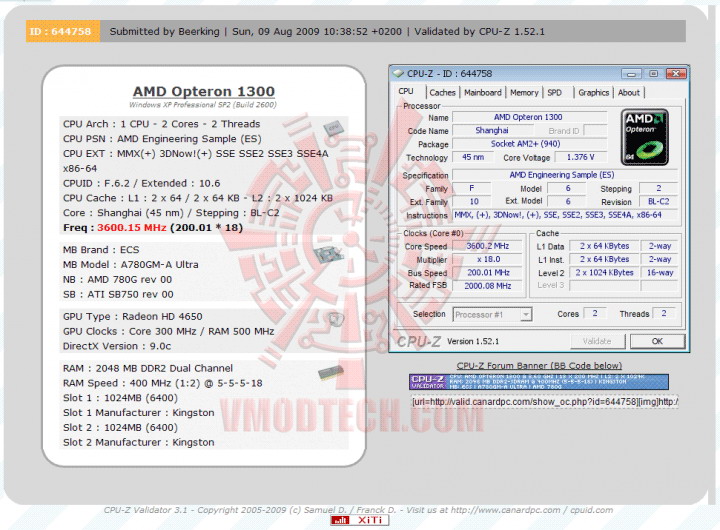
Task: Click the Bus Speed 200.01 MHz value
Action: coord(488,273)
